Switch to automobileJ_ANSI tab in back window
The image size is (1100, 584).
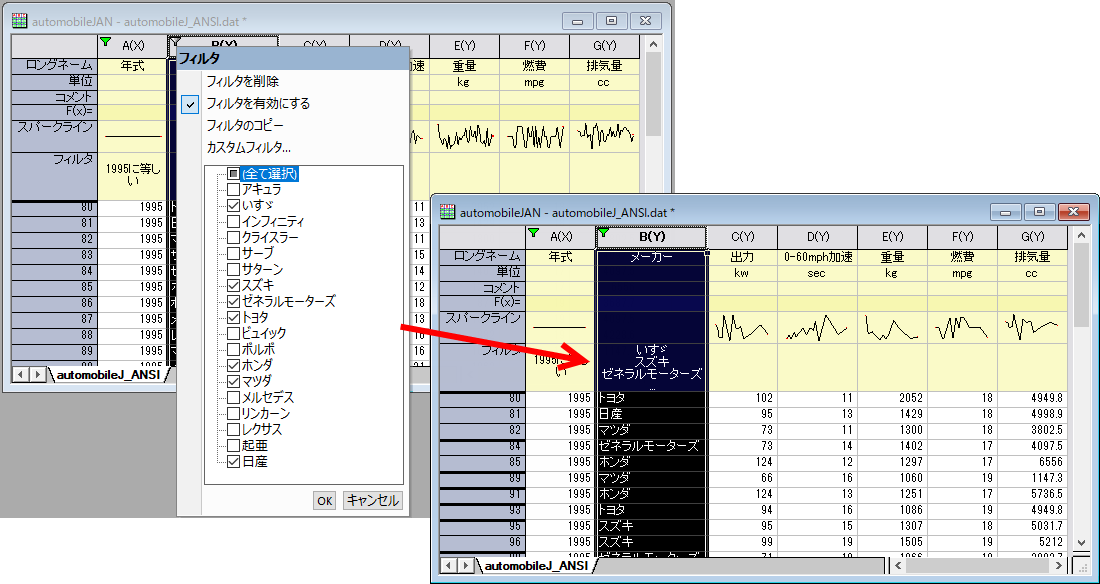pyautogui.click(x=111, y=375)
